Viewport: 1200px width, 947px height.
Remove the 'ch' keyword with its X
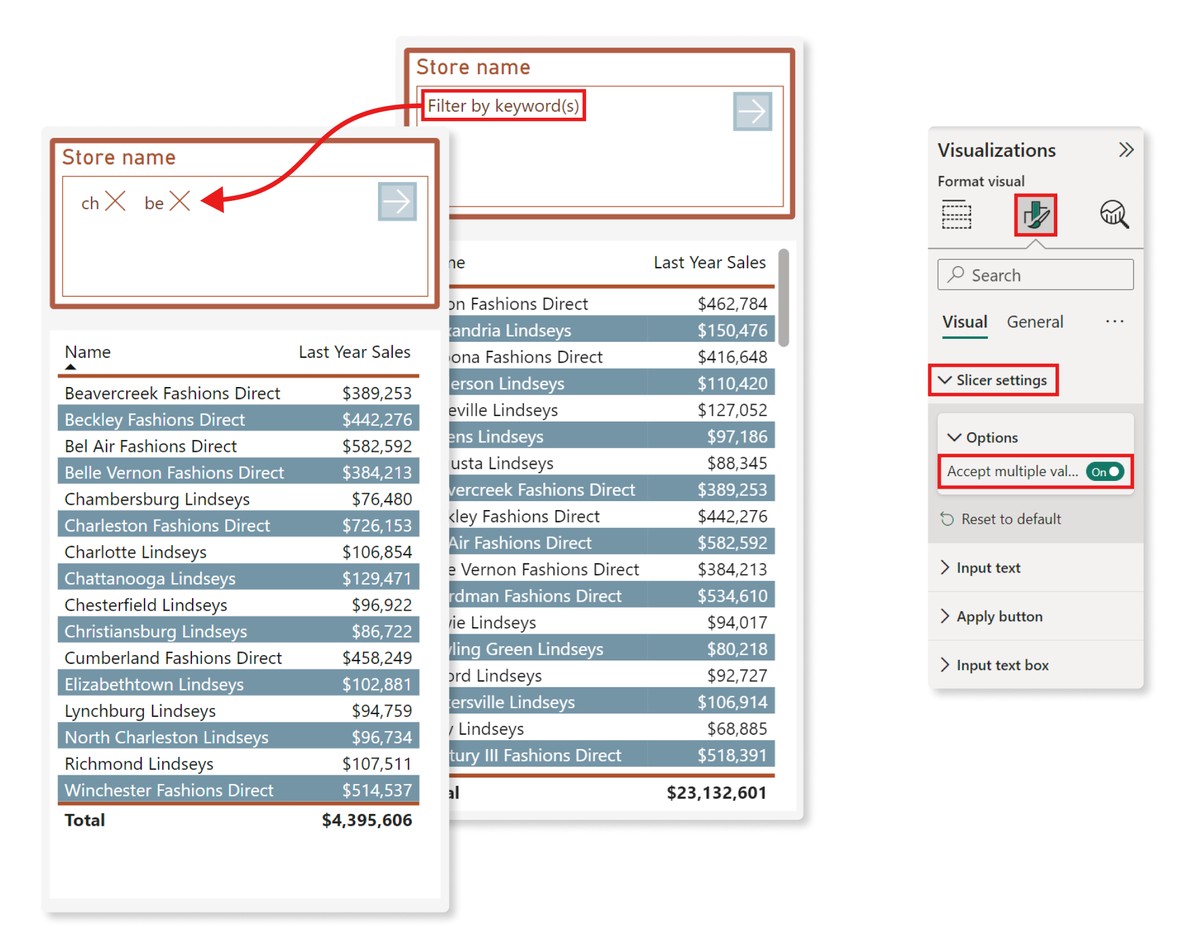pos(116,202)
